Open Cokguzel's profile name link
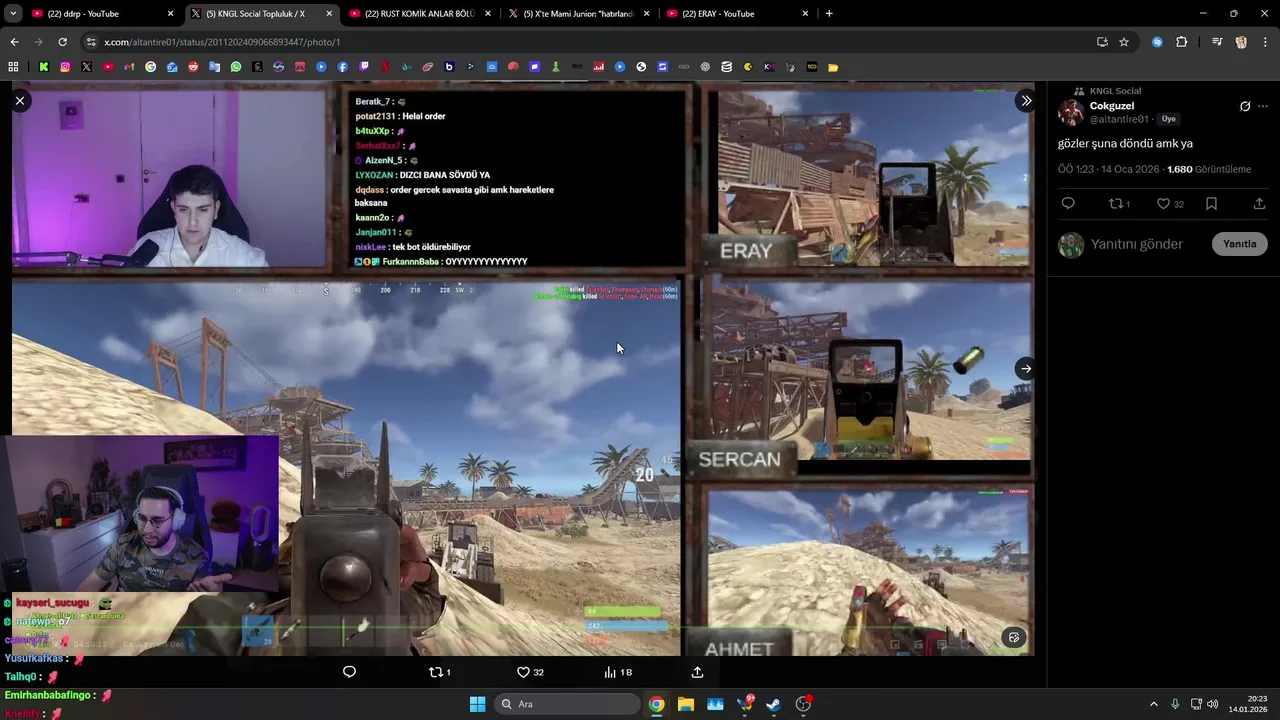The width and height of the screenshot is (1280, 720). 1112,106
